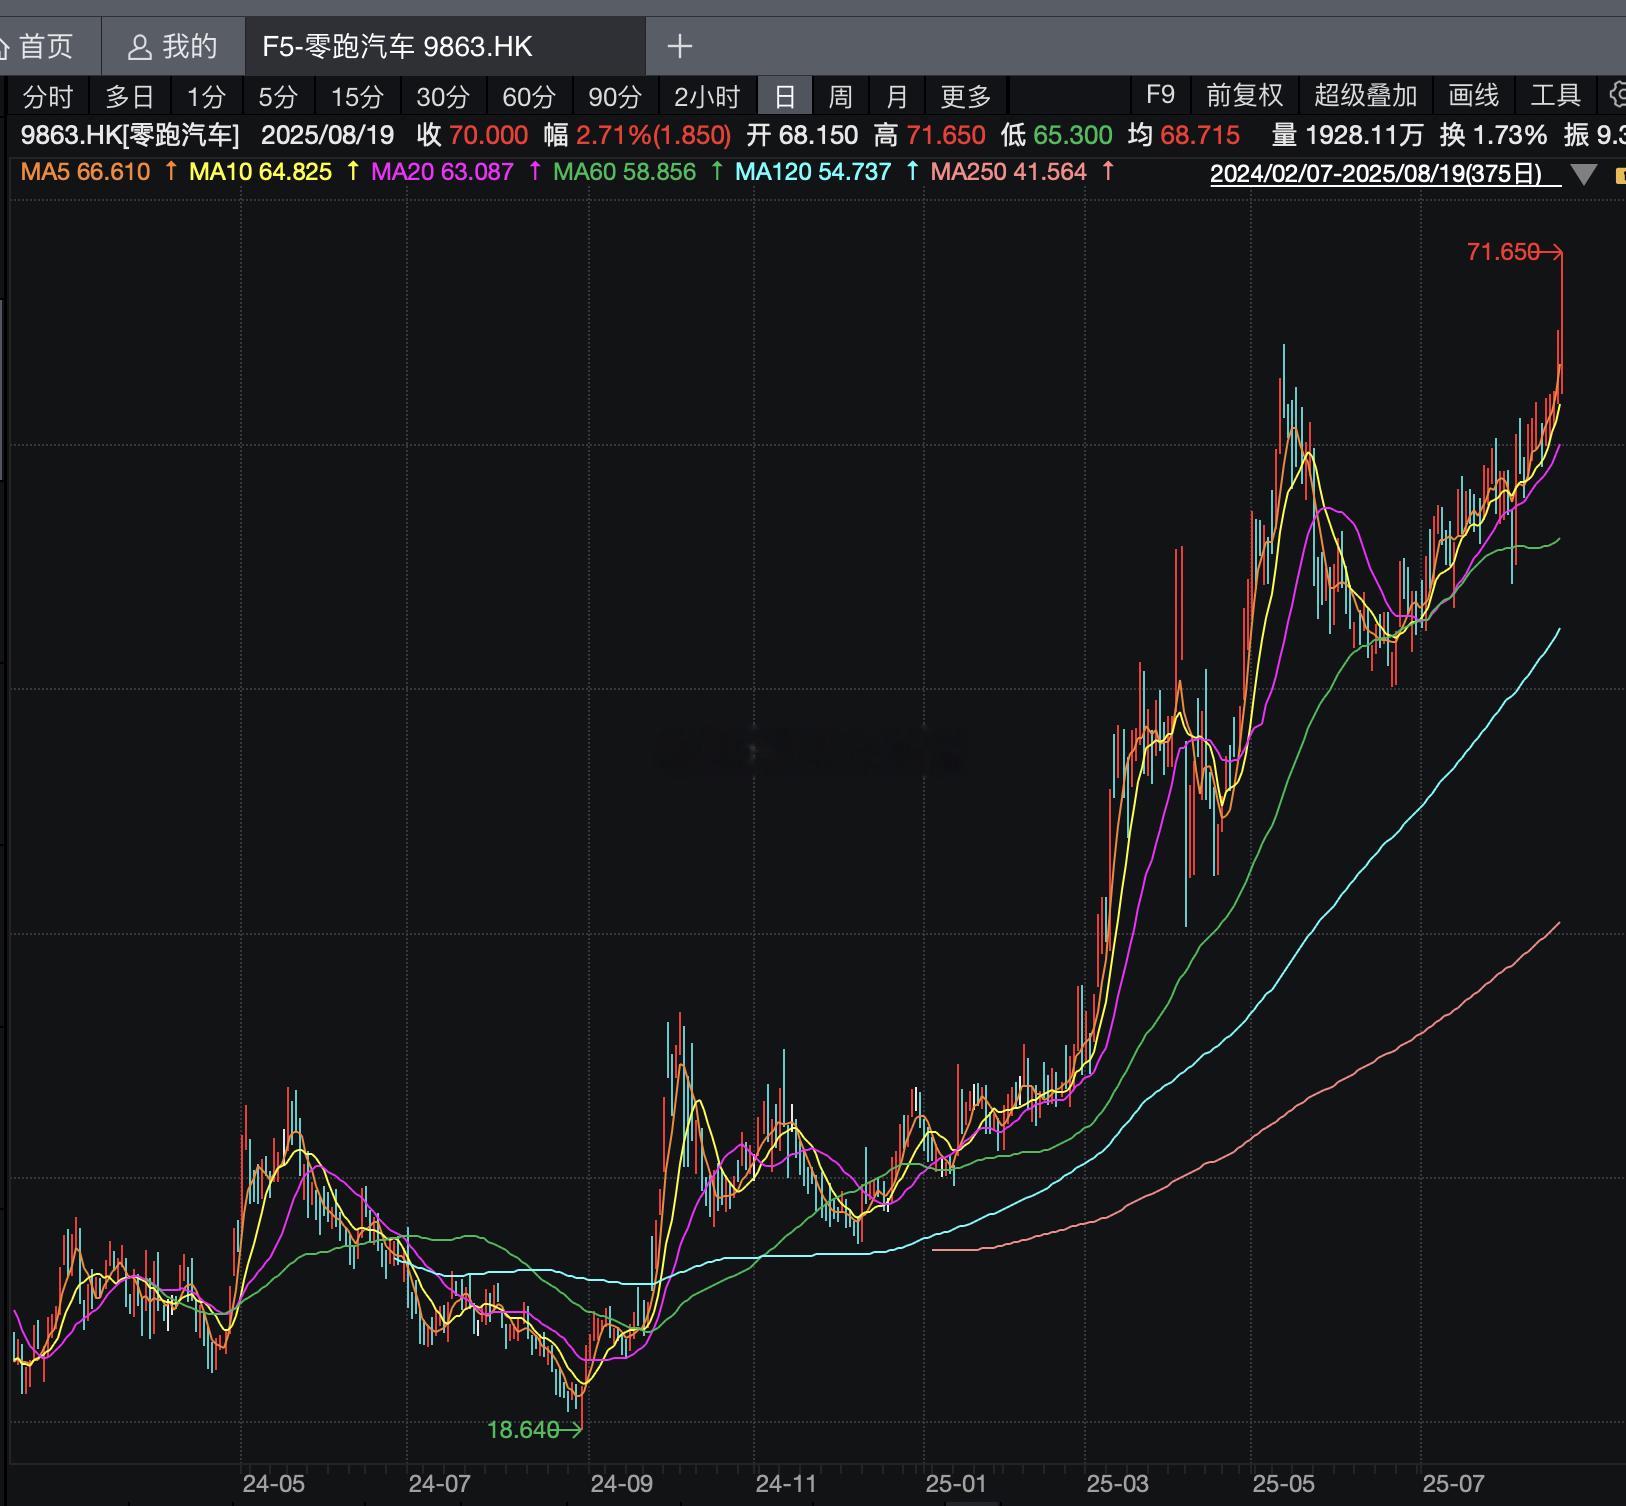Click the MA120 54.737 indicator label

(813, 172)
